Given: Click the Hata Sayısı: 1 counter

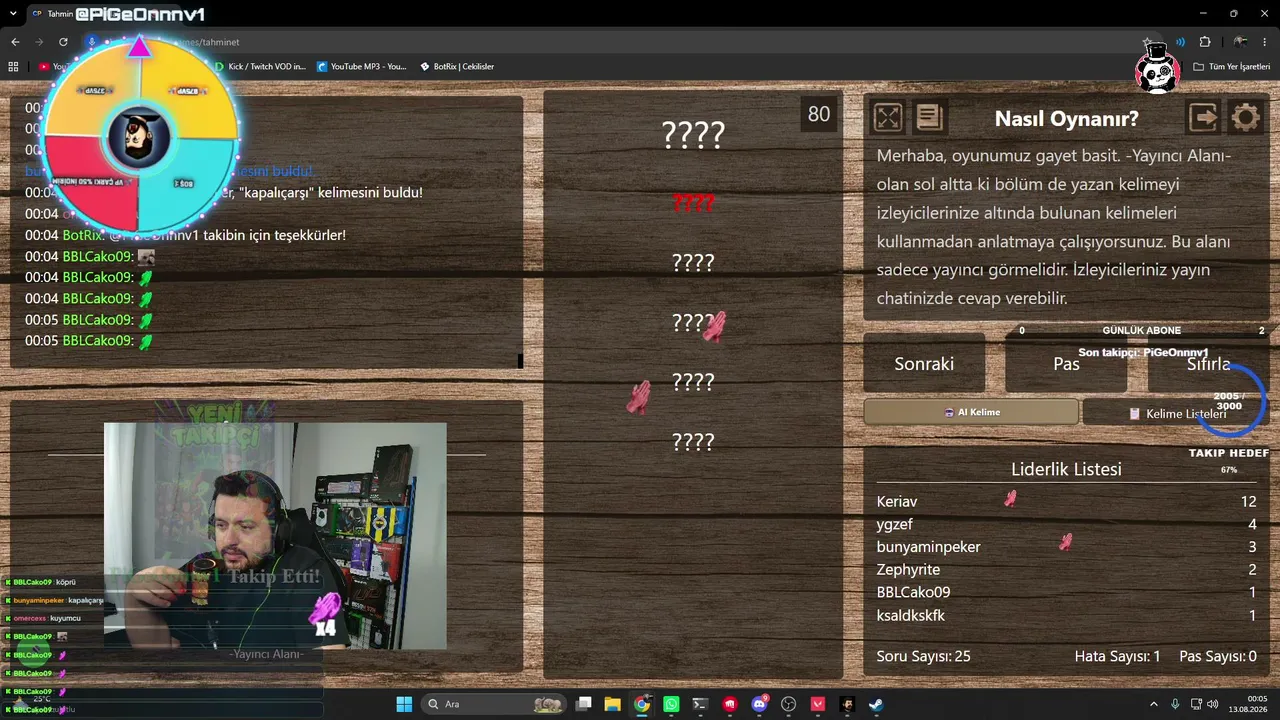Looking at the screenshot, I should pos(1117,656).
